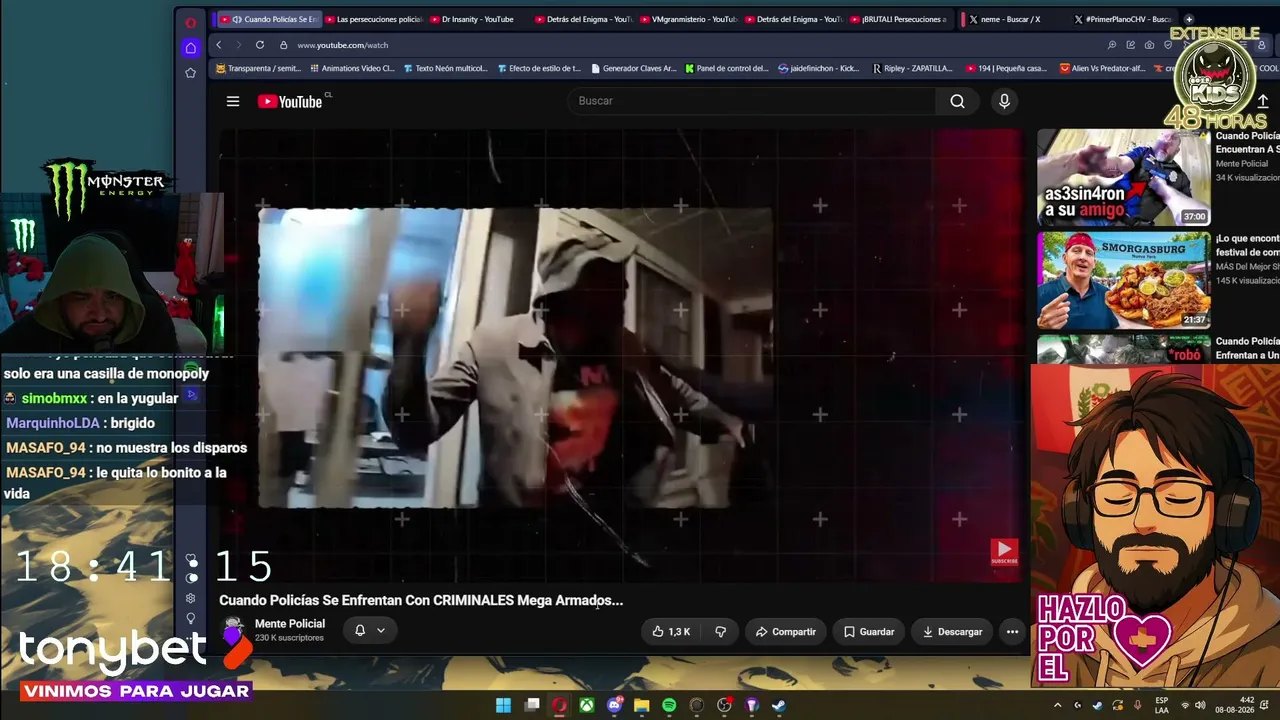Click the YouTube search magnifier button

tap(957, 101)
